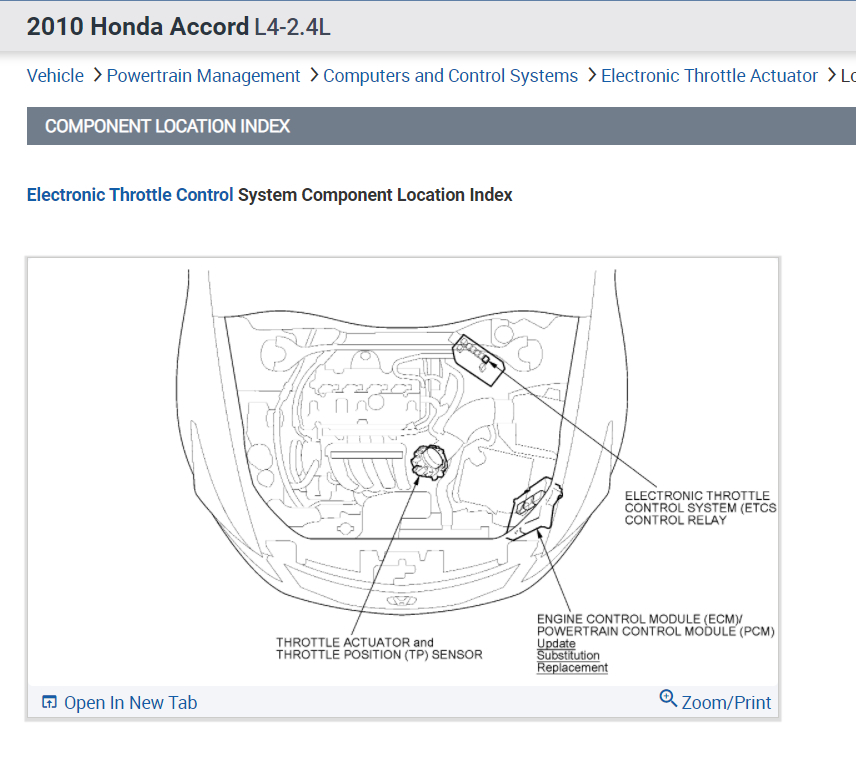Click the chevron after Electronic Throttle Actuator
The image size is (856, 781).
[831, 75]
